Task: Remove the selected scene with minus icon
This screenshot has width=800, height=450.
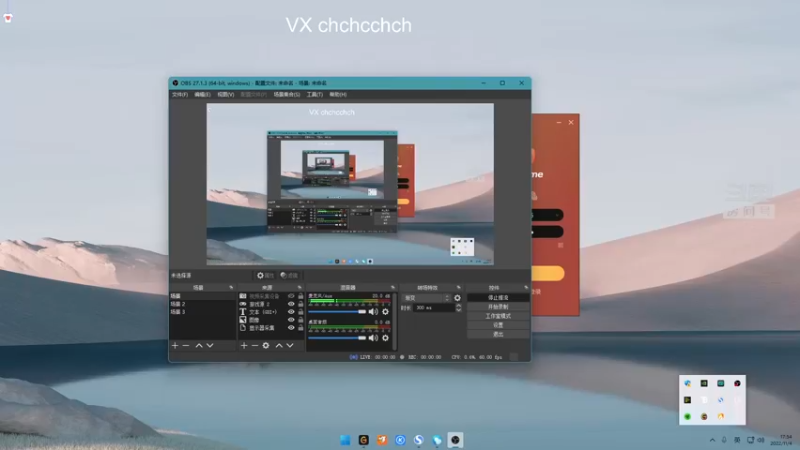Action: click(x=186, y=345)
